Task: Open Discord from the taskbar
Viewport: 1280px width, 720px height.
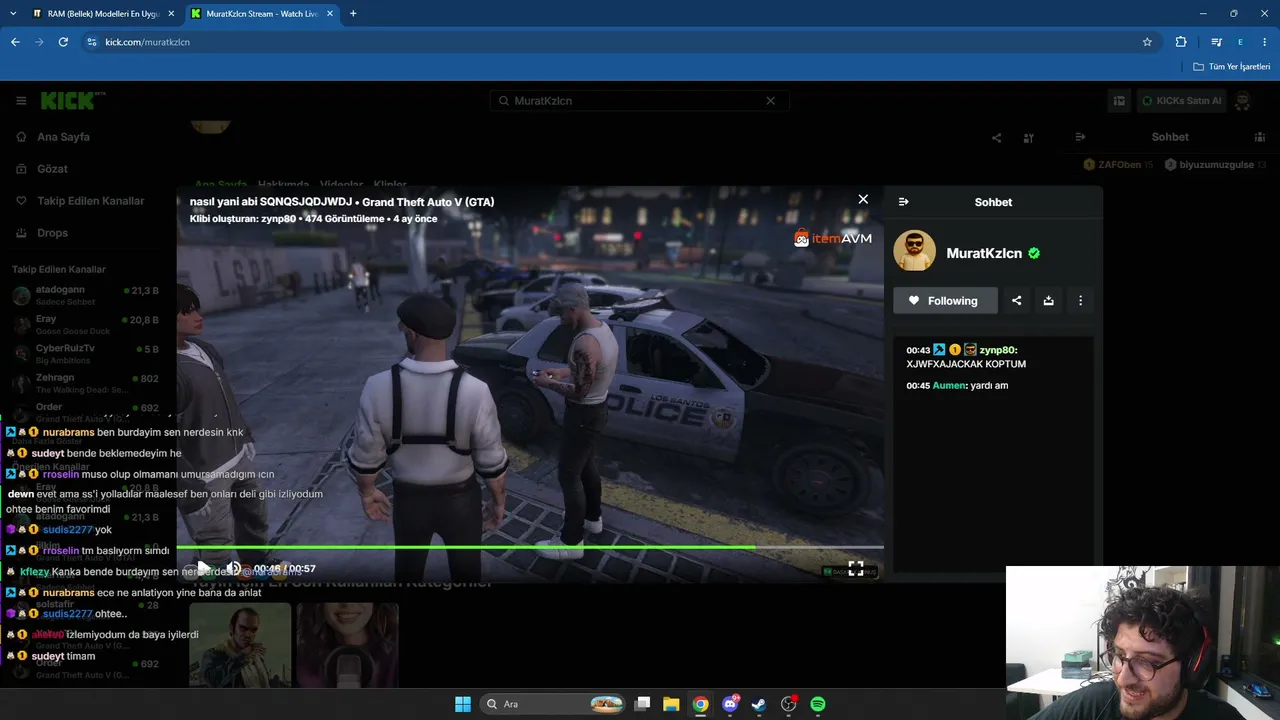Action: pos(730,704)
